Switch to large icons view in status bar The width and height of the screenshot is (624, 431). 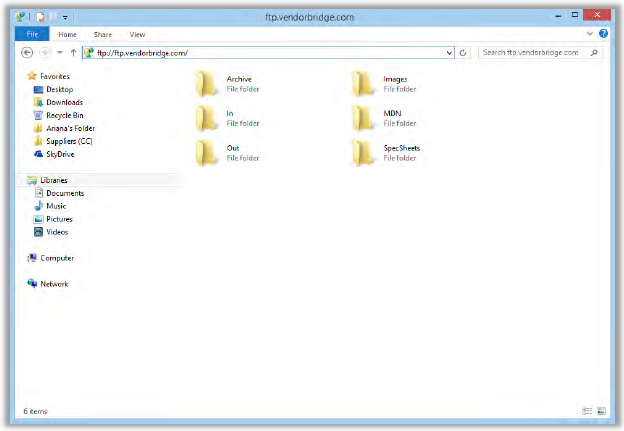[601, 411]
